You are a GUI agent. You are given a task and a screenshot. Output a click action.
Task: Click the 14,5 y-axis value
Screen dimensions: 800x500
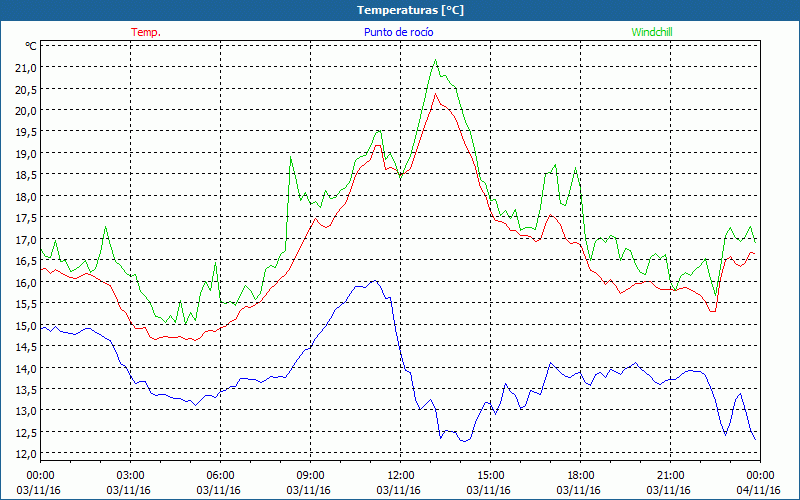click(x=27, y=346)
